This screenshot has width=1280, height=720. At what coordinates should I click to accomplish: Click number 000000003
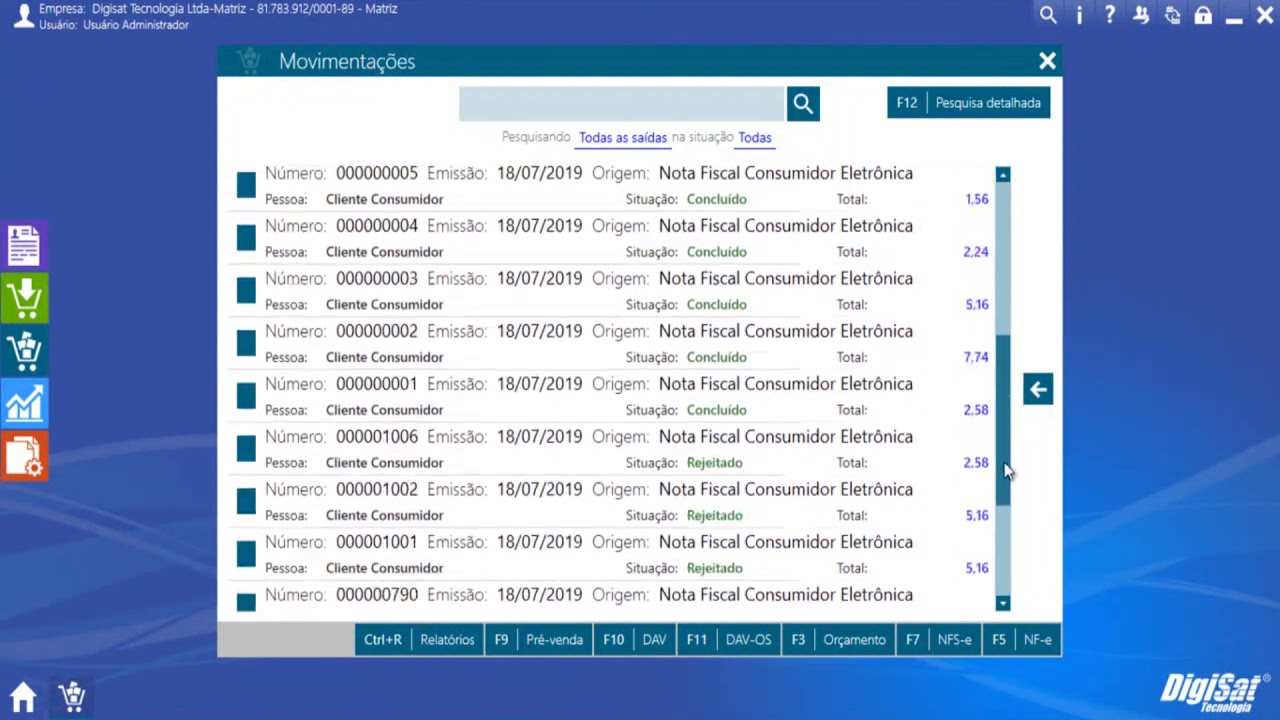(x=377, y=278)
